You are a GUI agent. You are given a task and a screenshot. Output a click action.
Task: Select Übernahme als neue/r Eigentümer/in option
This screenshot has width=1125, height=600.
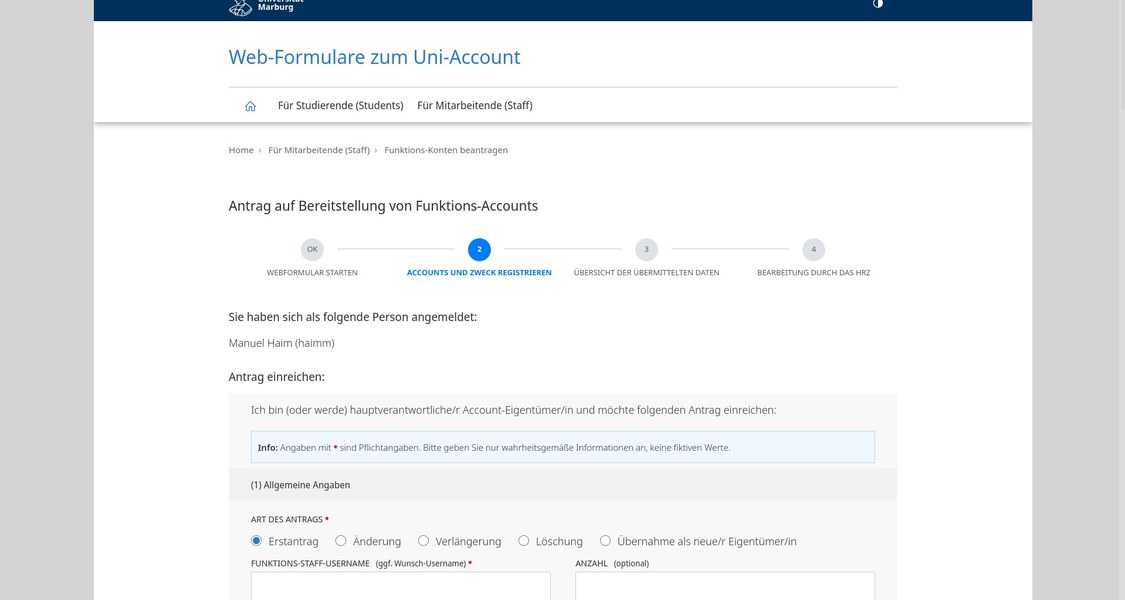pos(606,540)
